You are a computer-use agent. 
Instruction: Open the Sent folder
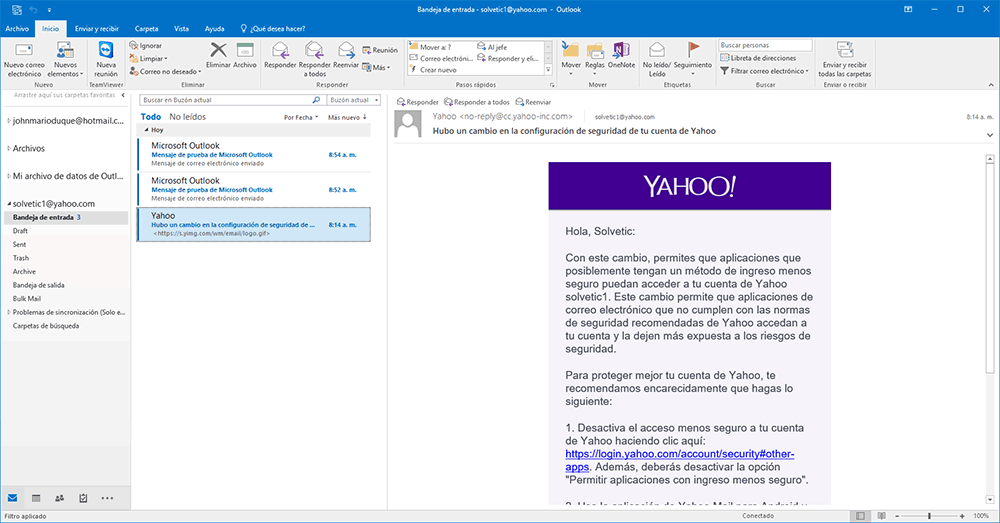tap(20, 244)
